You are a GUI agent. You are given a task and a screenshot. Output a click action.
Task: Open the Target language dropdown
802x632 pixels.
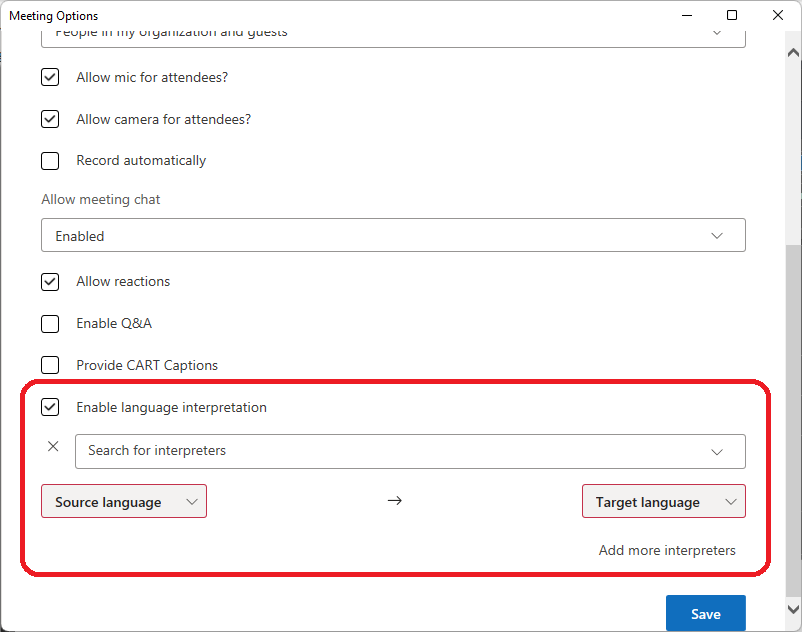[663, 502]
